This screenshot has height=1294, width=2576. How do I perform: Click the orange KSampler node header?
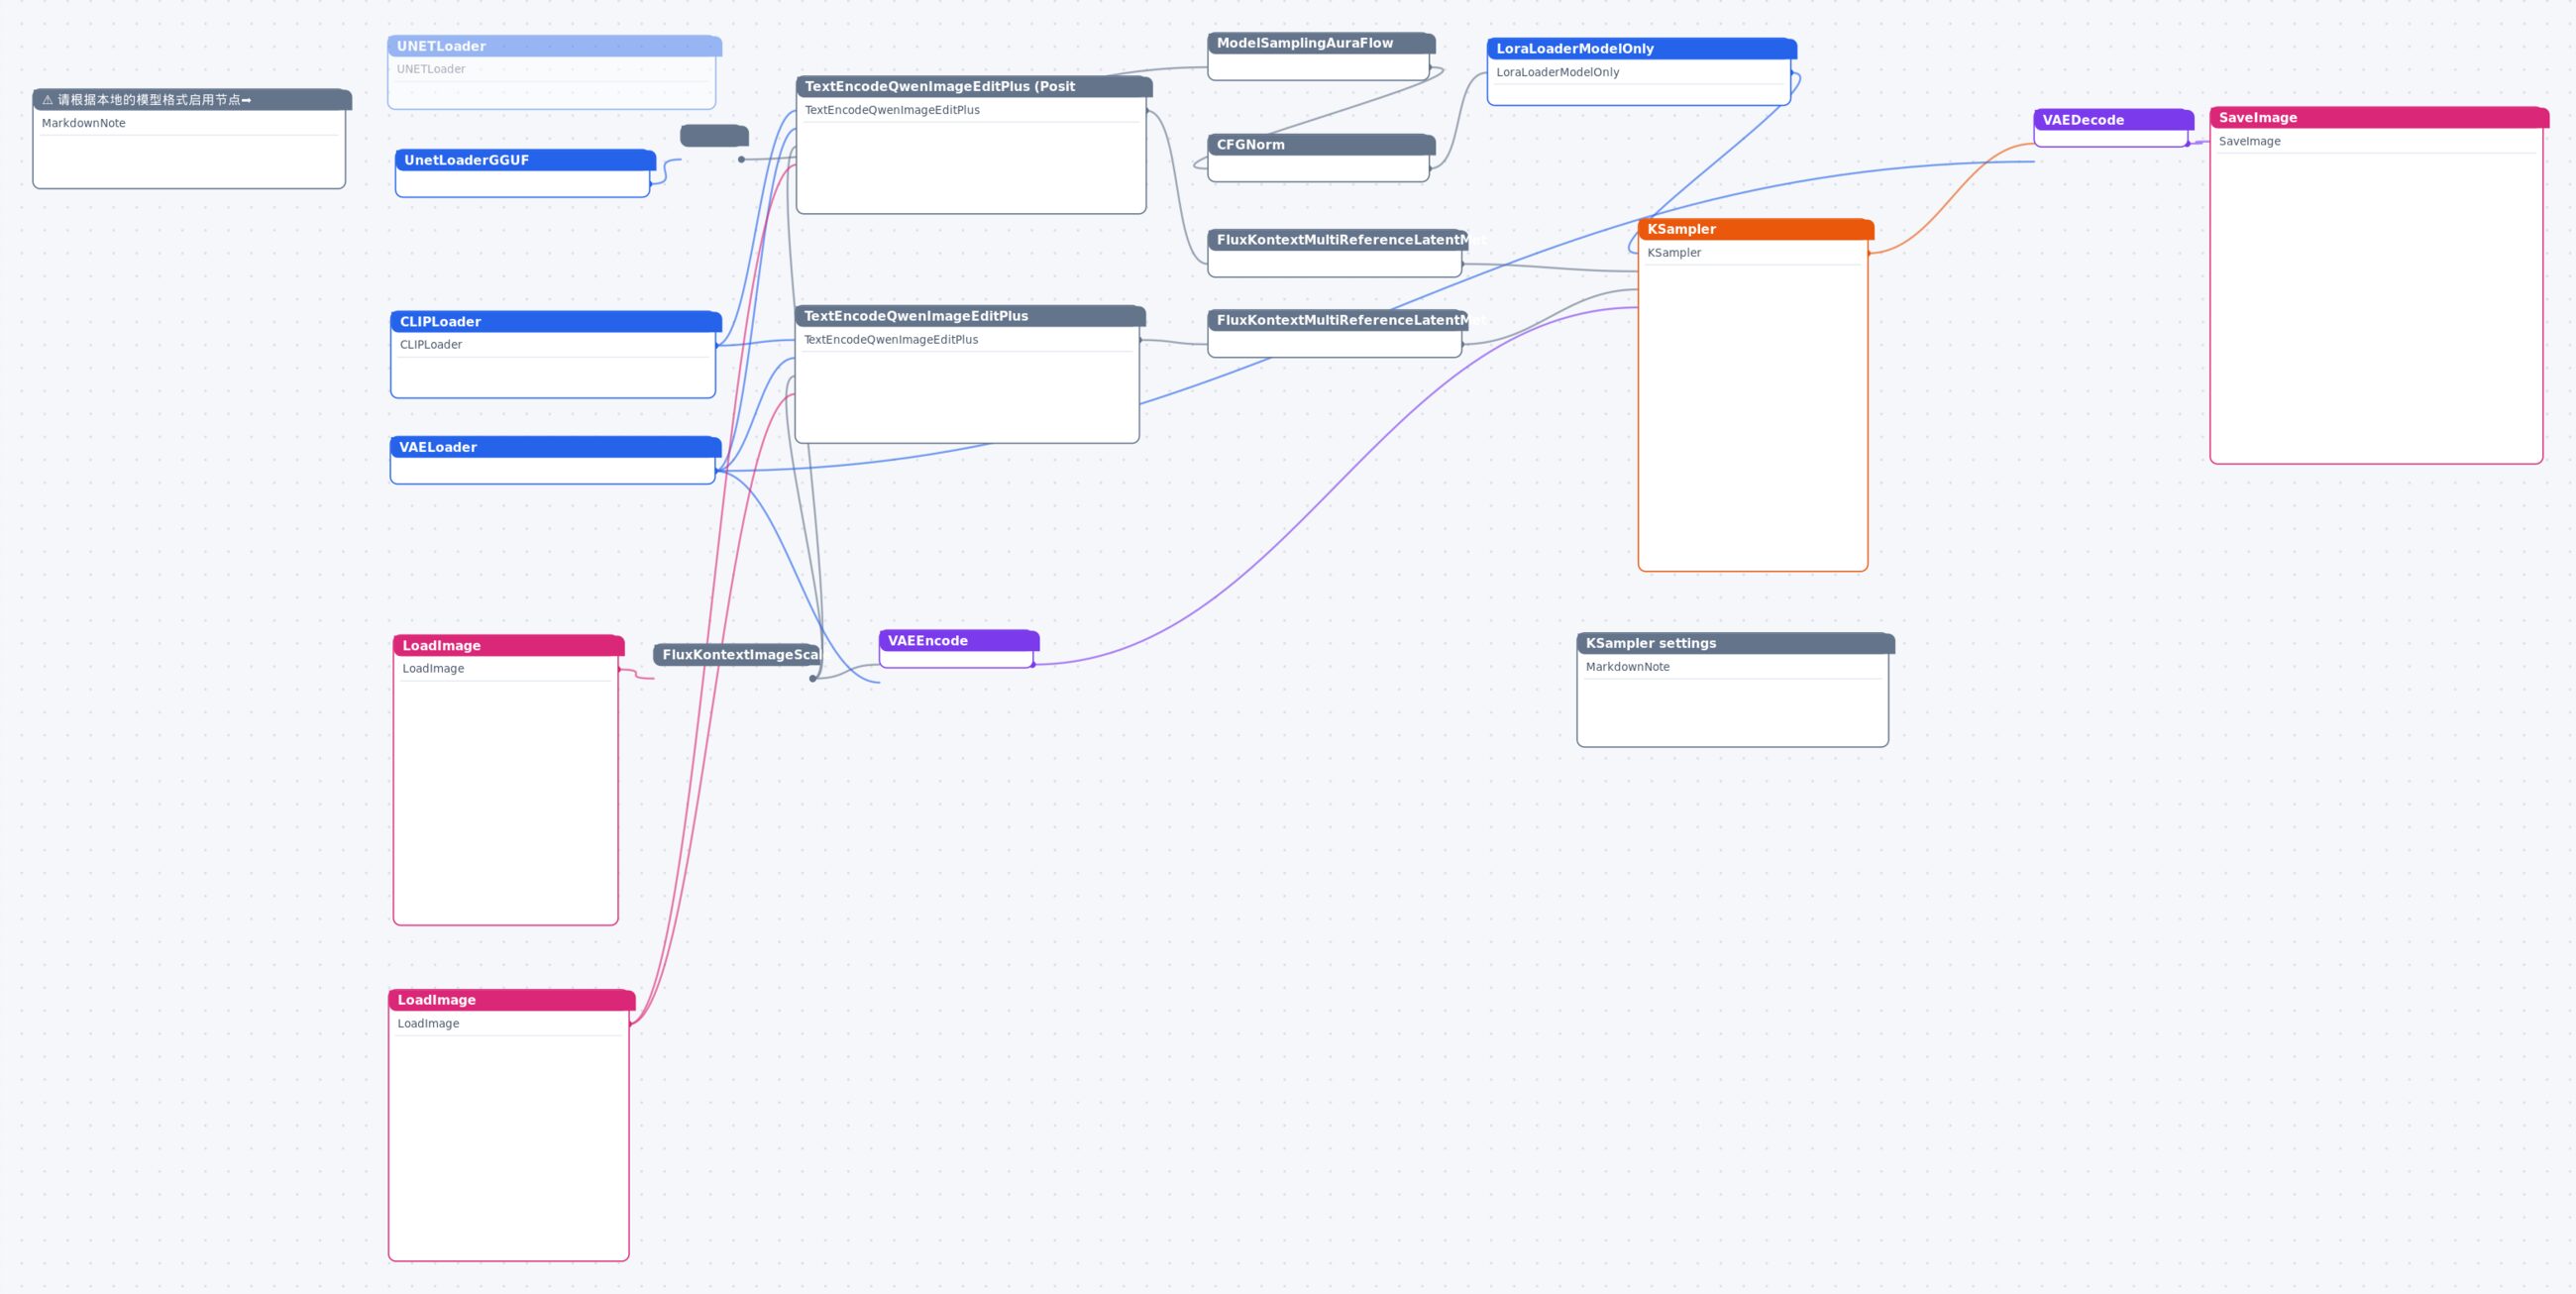coord(1755,229)
